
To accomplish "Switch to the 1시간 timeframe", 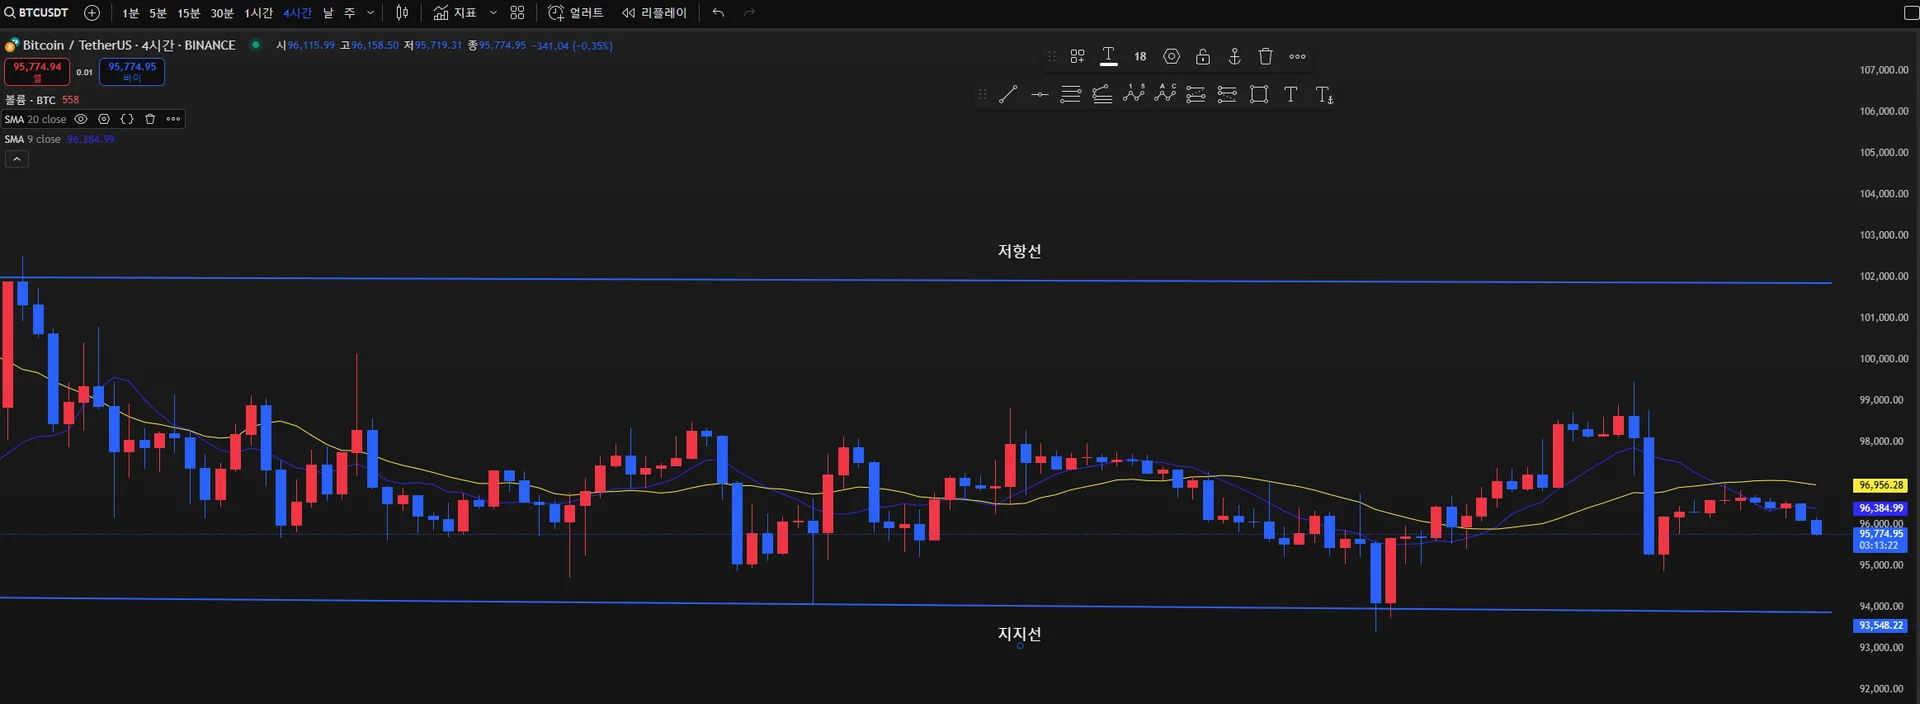I will point(258,12).
